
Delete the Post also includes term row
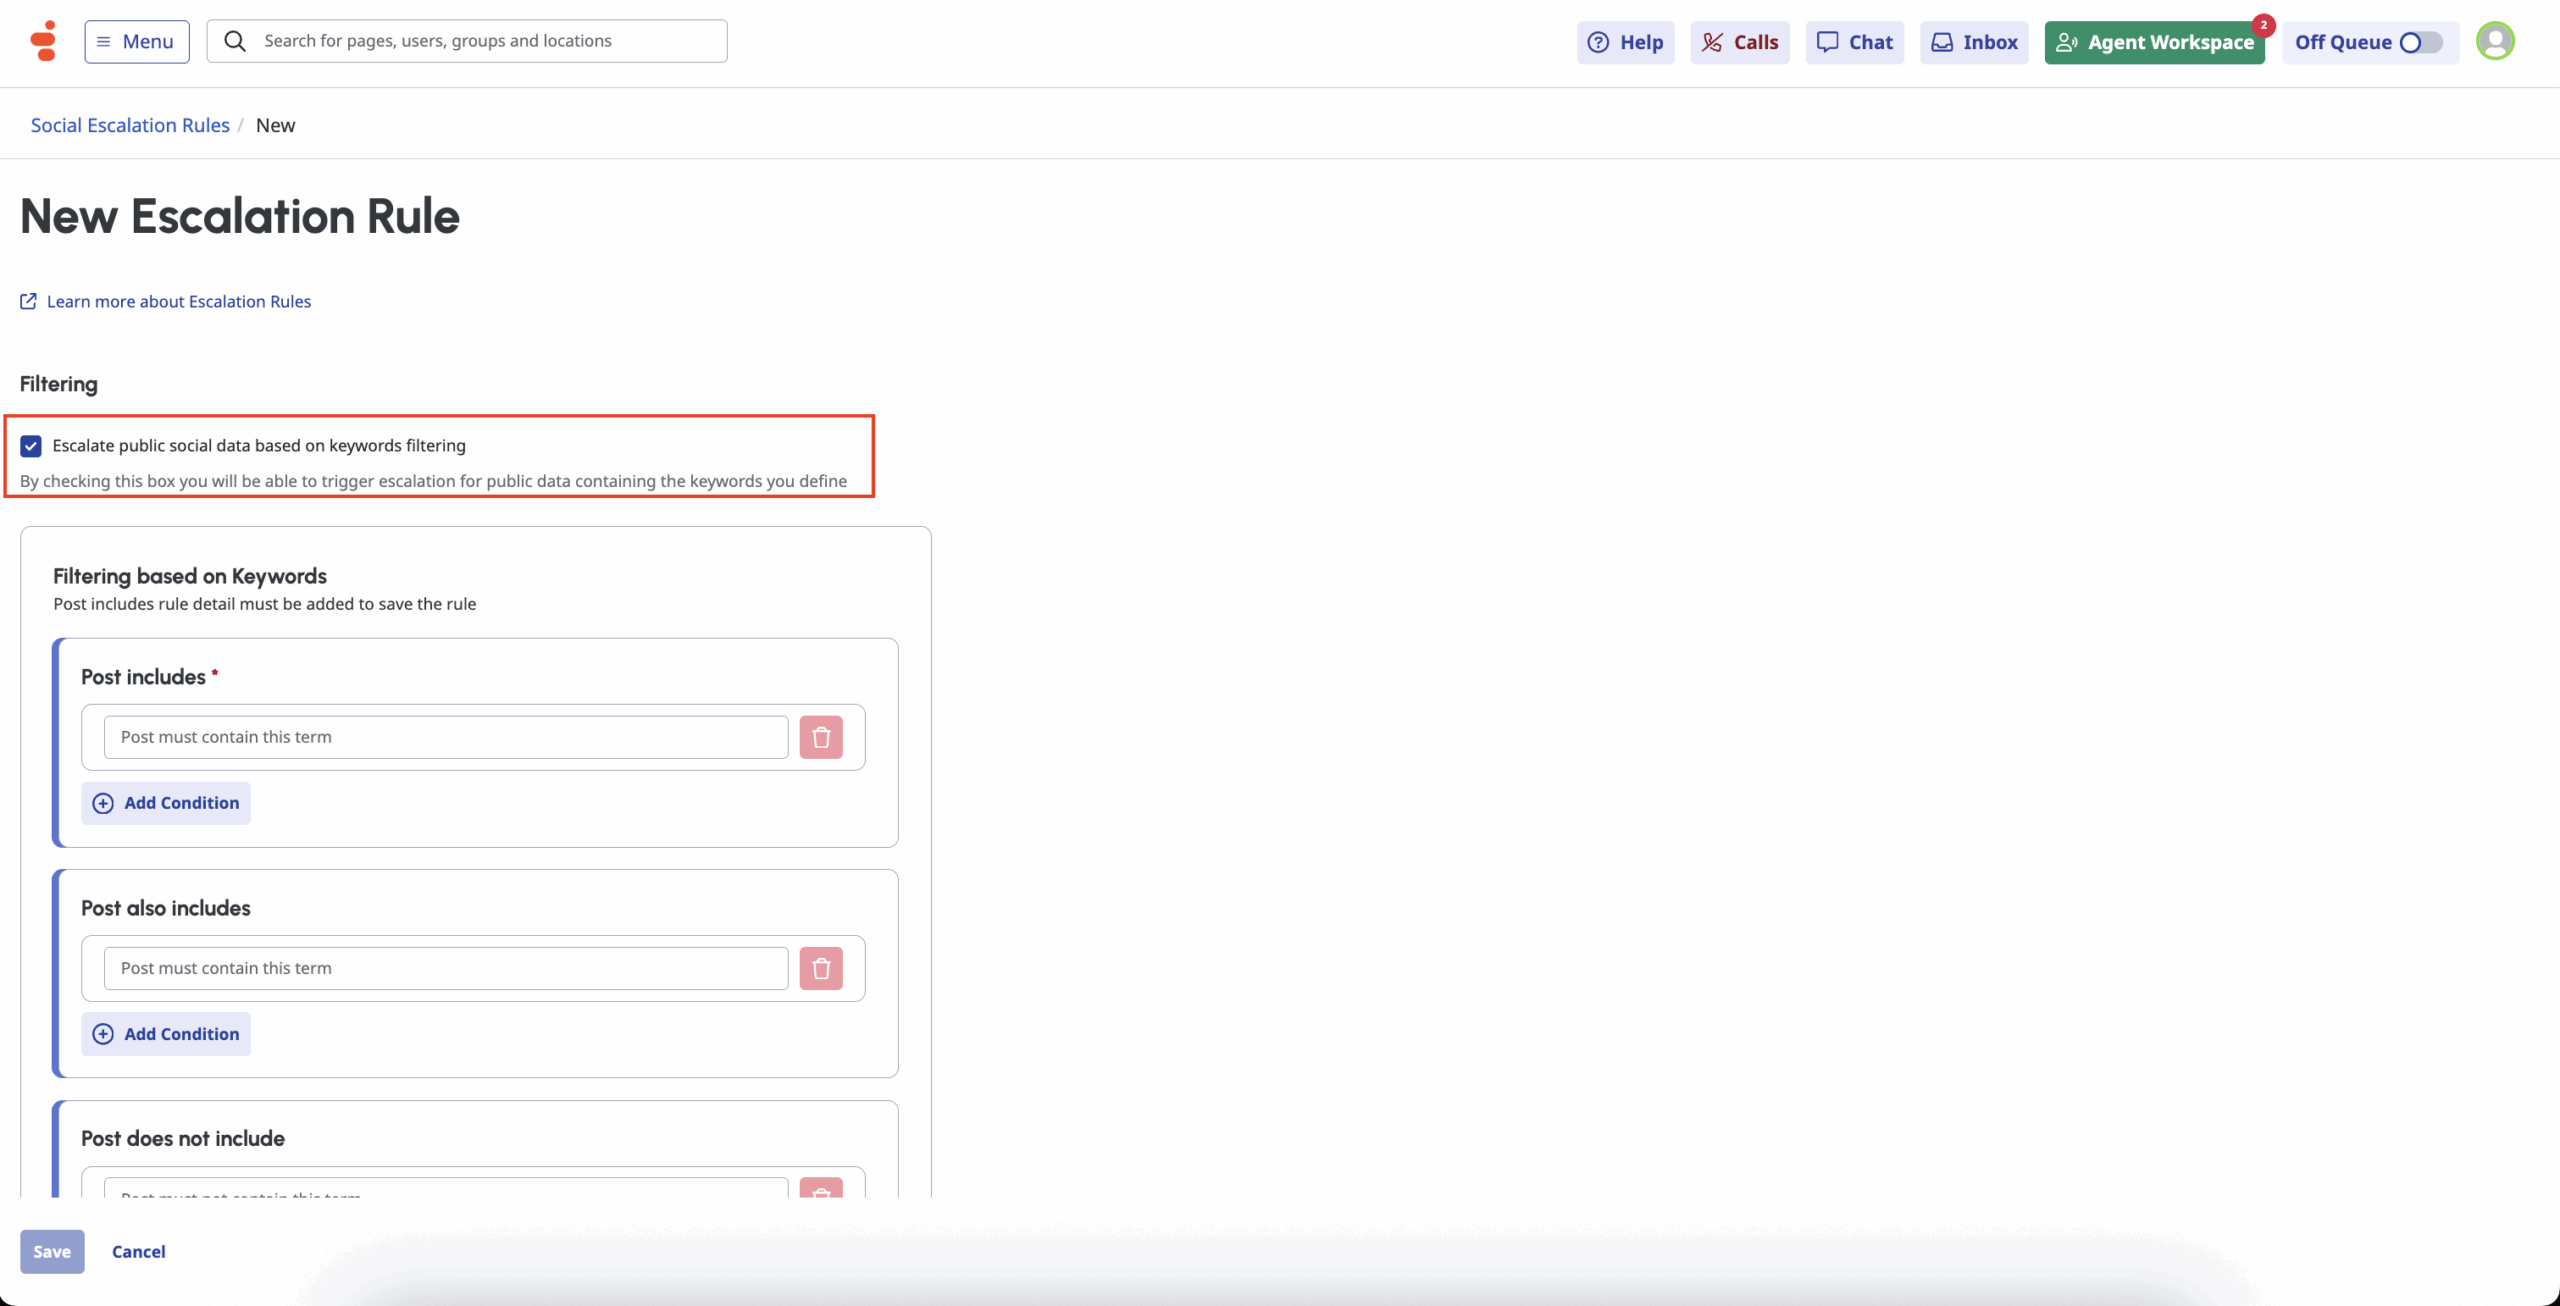point(821,968)
